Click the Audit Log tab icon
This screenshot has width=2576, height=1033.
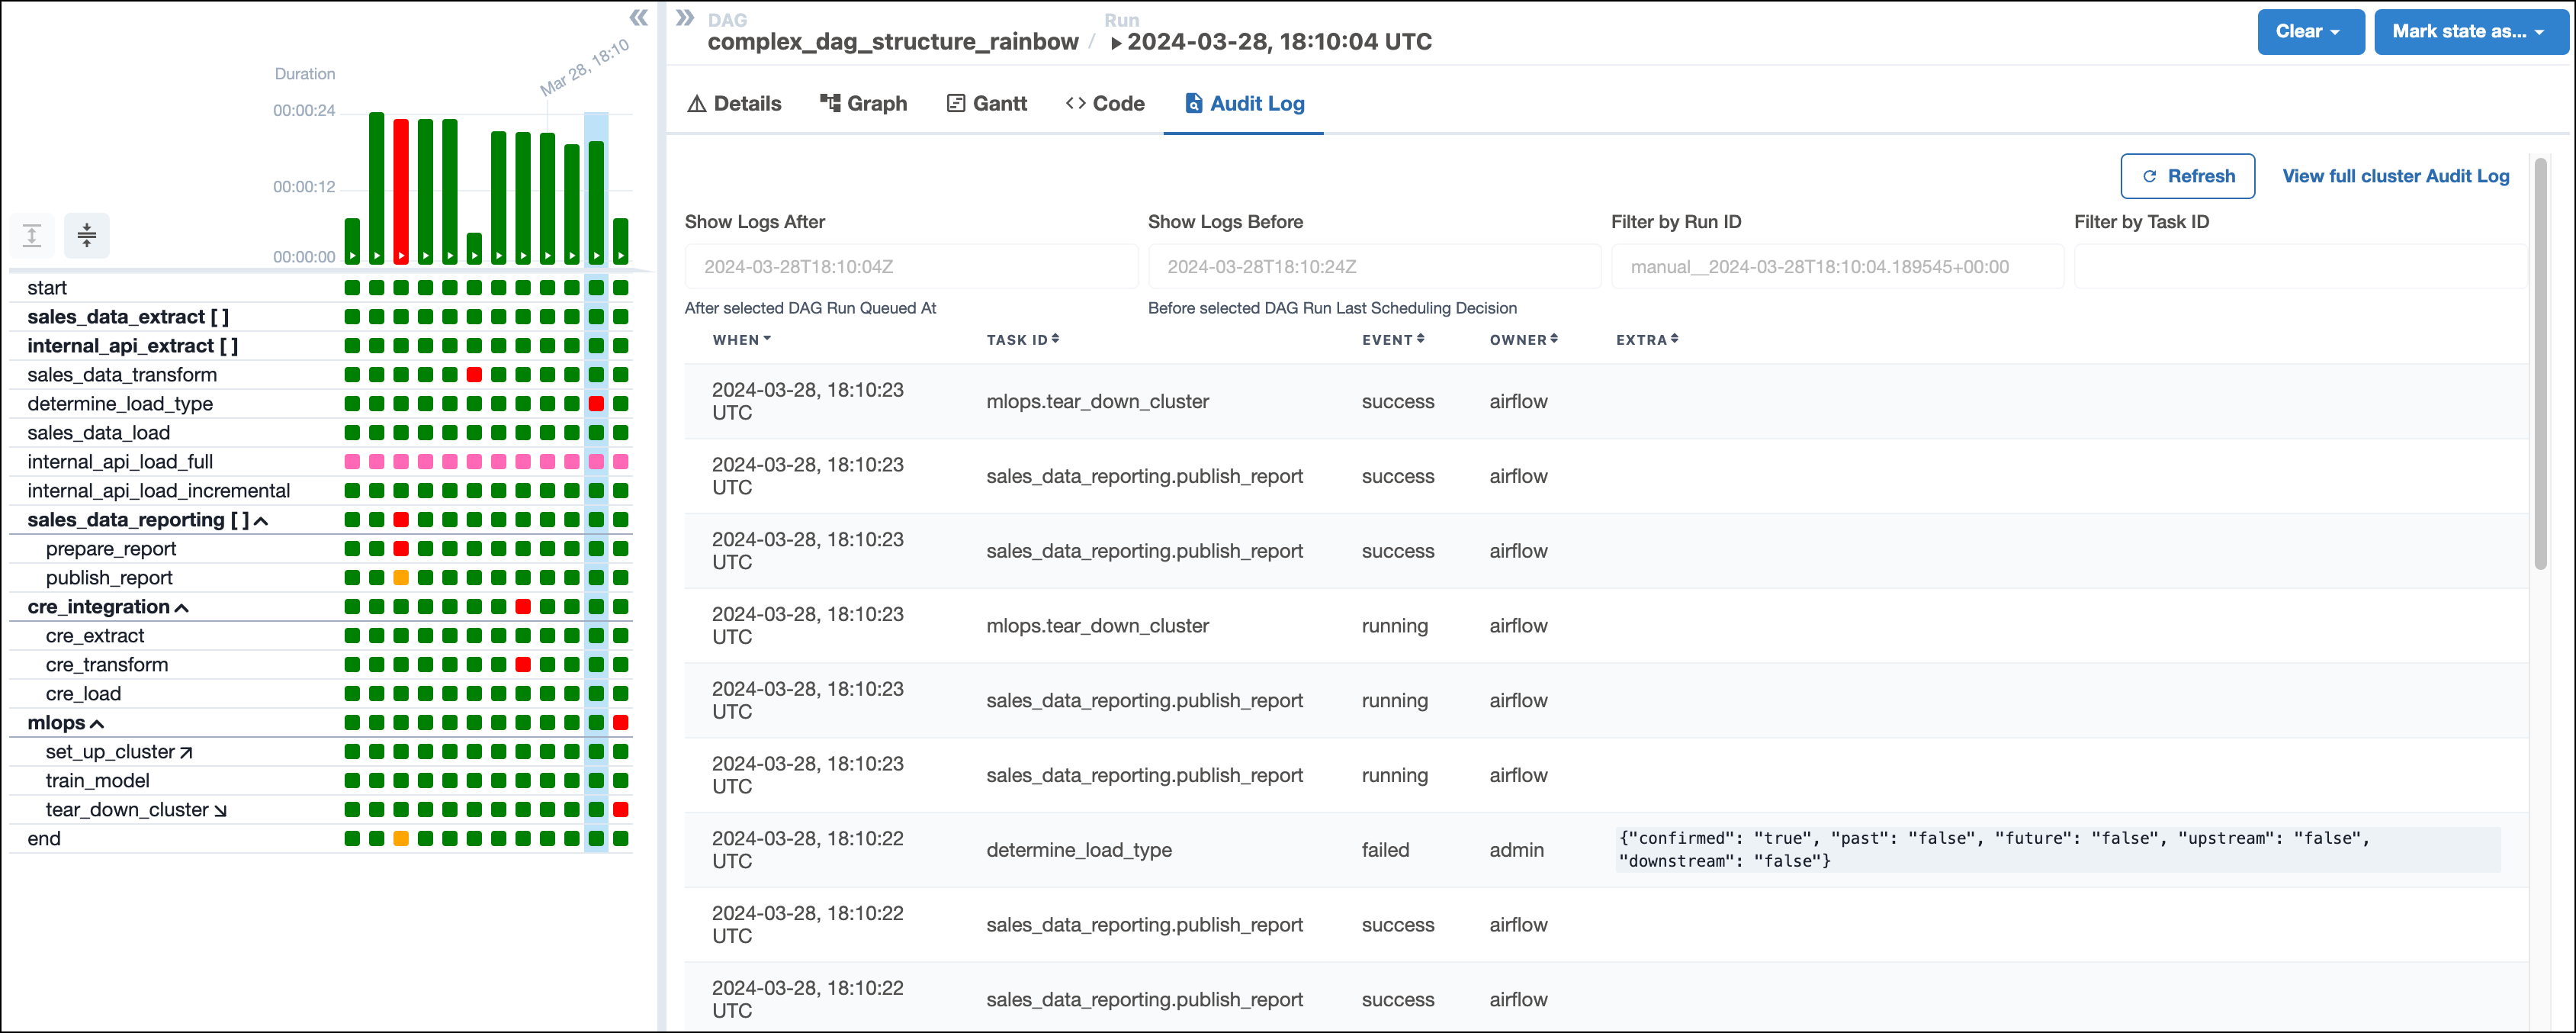pos(1191,104)
